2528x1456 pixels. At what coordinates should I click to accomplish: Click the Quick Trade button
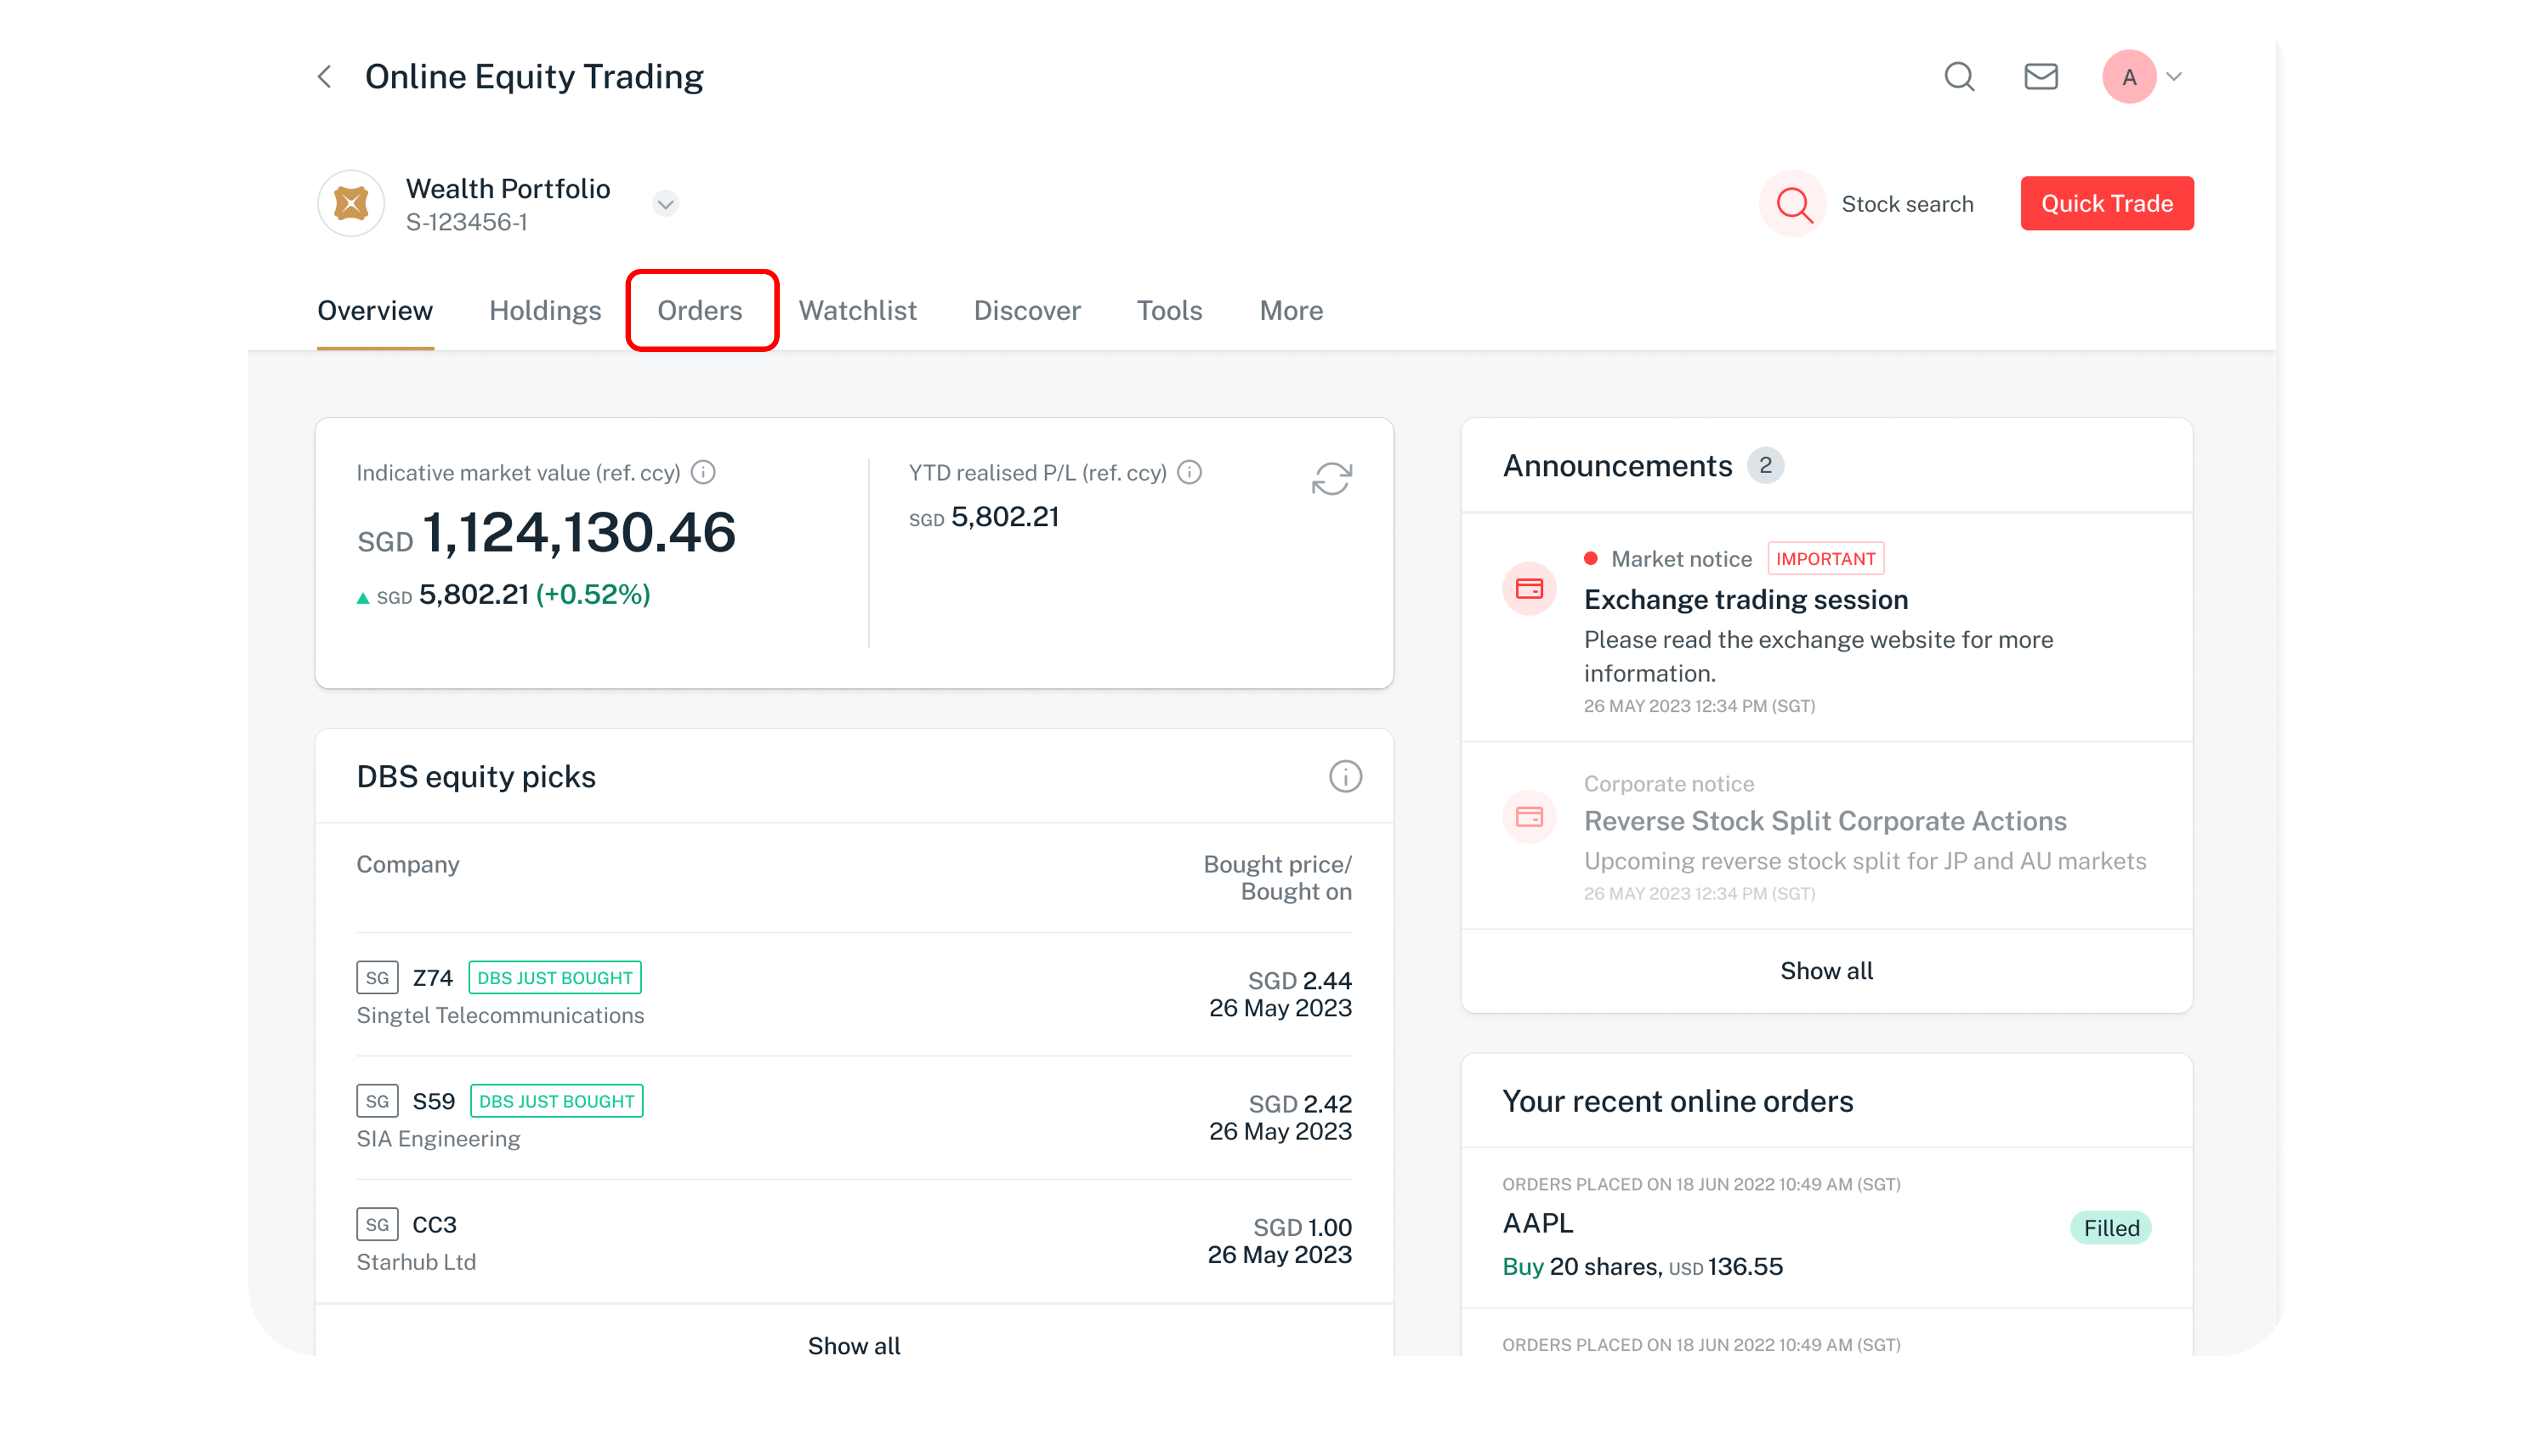point(2106,203)
